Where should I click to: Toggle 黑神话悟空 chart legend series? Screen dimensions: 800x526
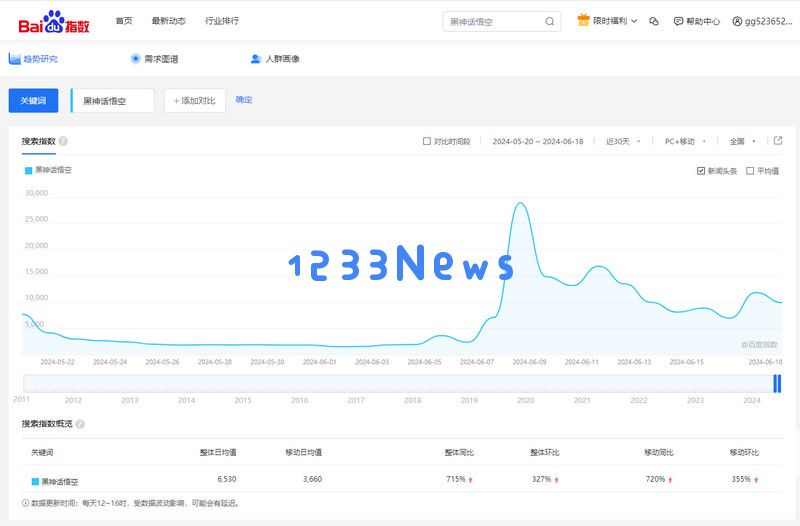(x=48, y=170)
